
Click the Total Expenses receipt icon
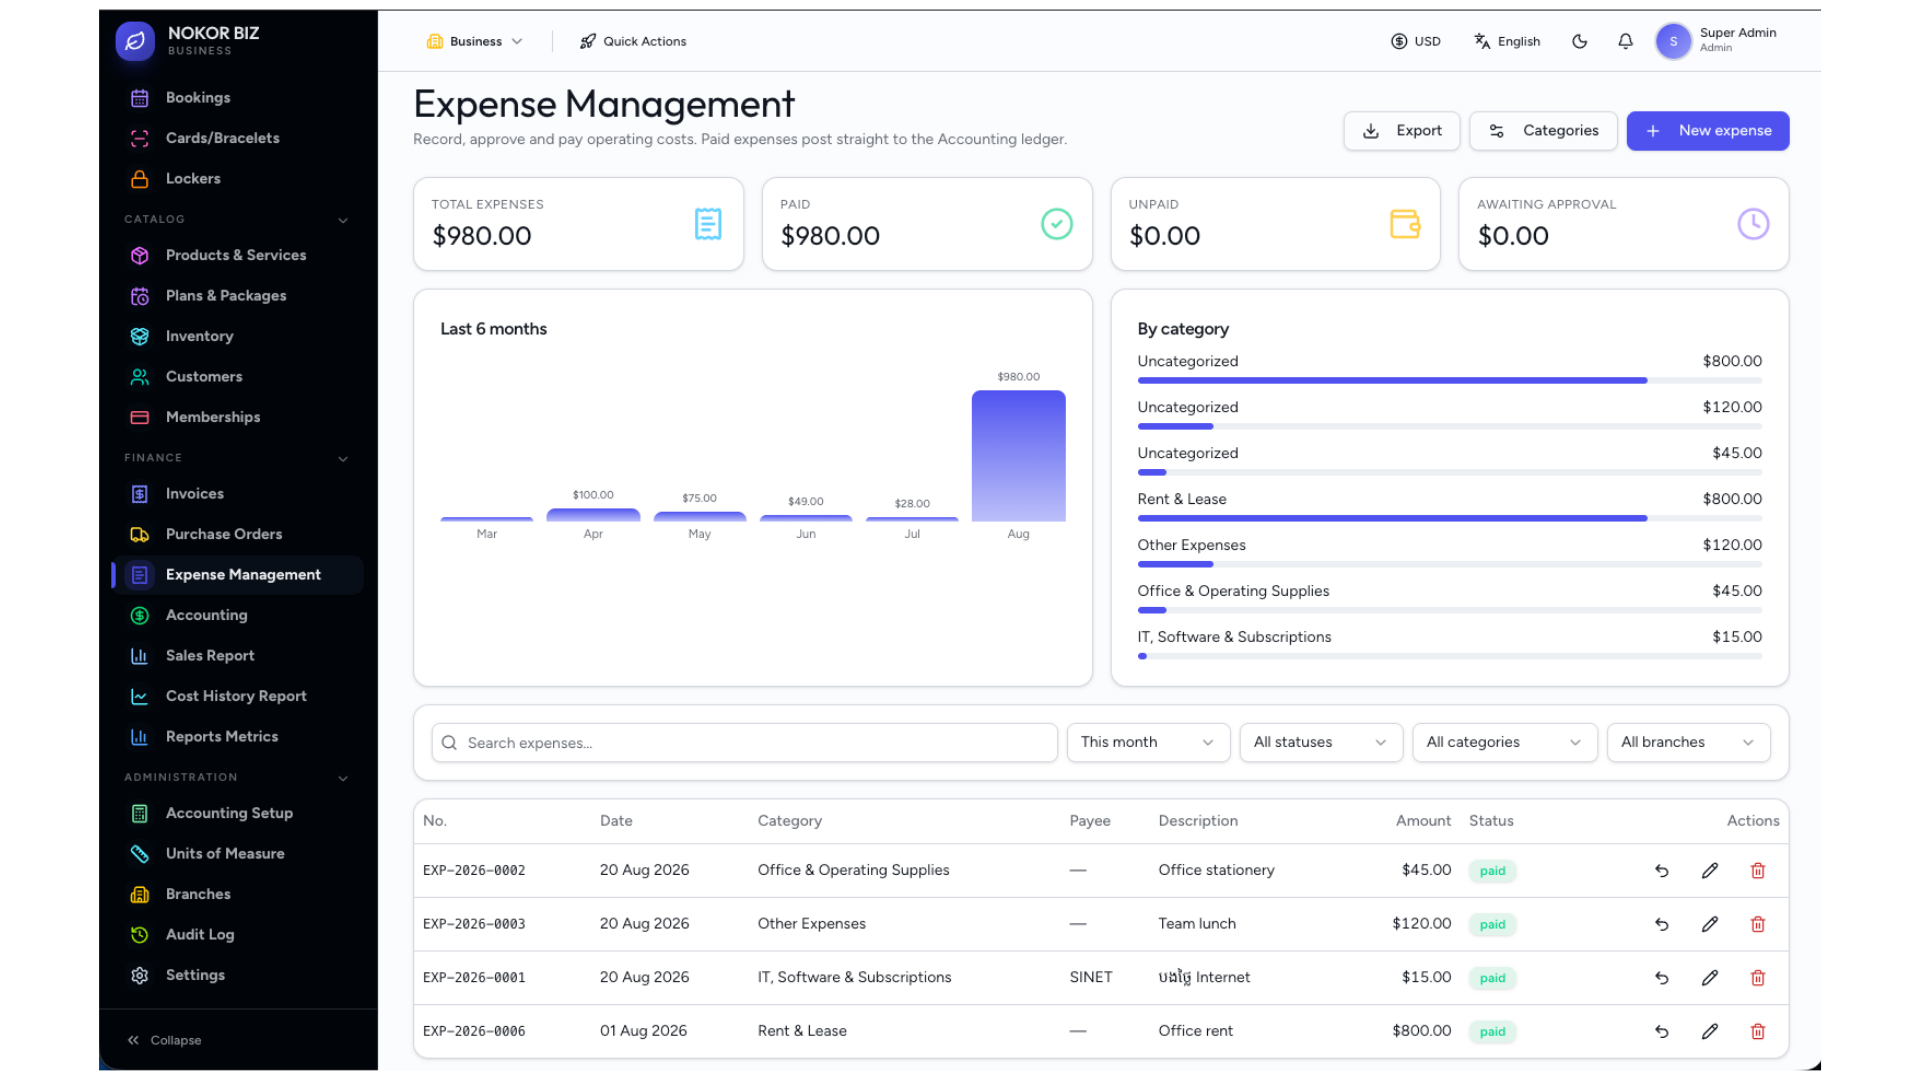coord(708,224)
